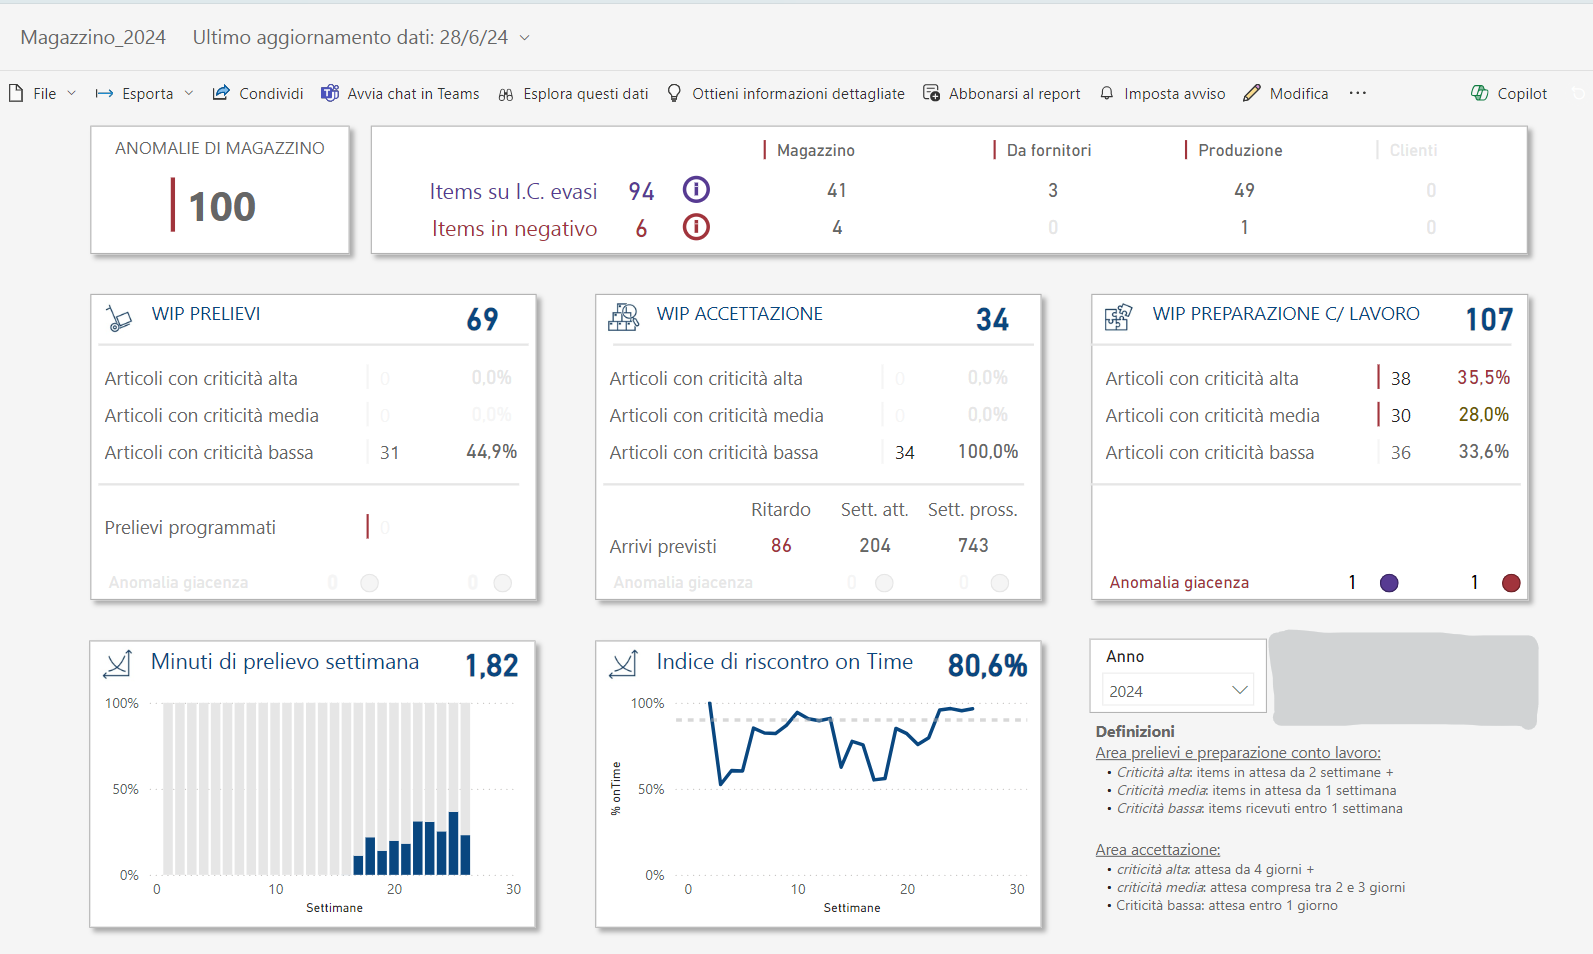Click the WIP Preparazione C/ Lavoro icon
Image resolution: width=1593 pixels, height=954 pixels.
click(1118, 318)
